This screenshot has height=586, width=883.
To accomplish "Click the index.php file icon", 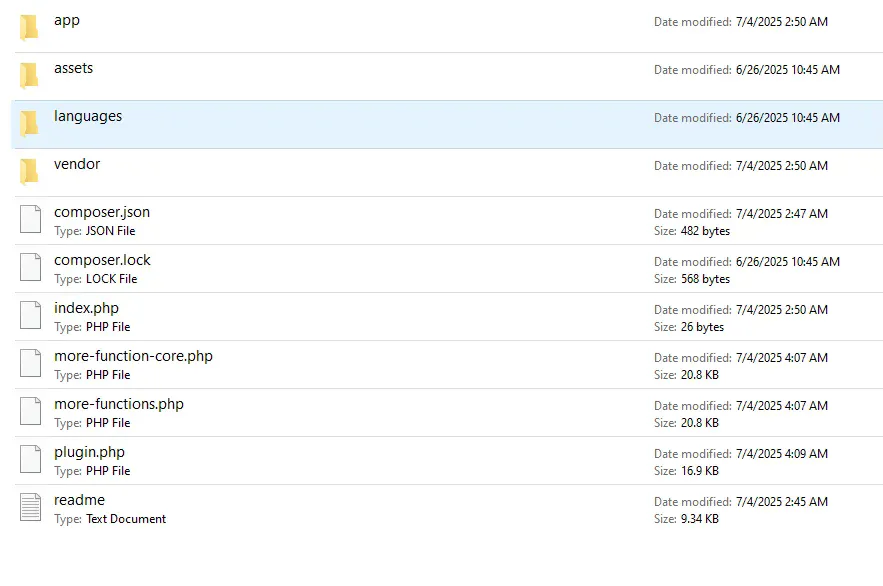I will click(x=31, y=316).
